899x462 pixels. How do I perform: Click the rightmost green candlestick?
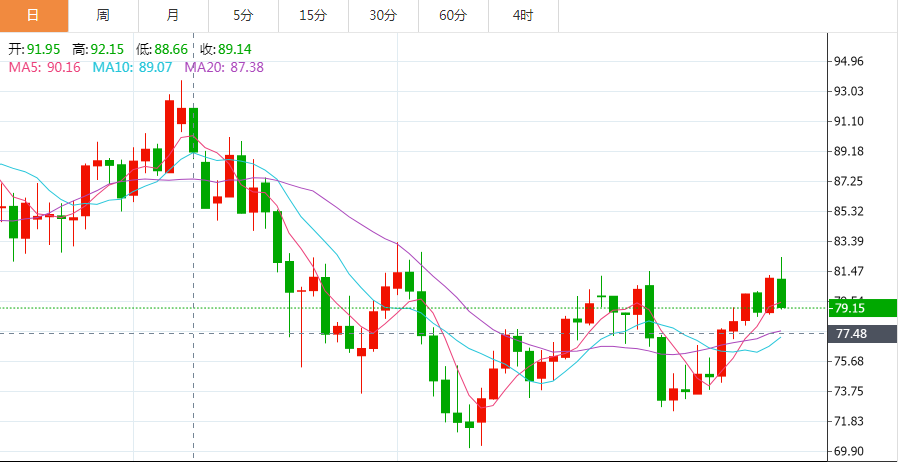pyautogui.click(x=782, y=293)
